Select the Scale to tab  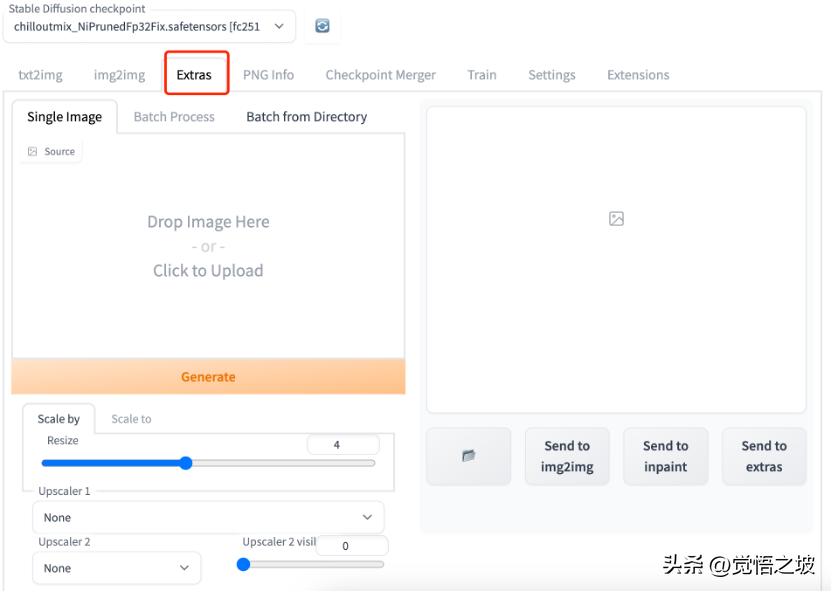click(131, 419)
